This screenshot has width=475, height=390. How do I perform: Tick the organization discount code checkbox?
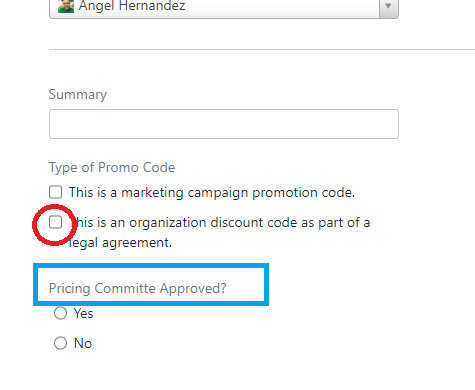click(x=55, y=222)
